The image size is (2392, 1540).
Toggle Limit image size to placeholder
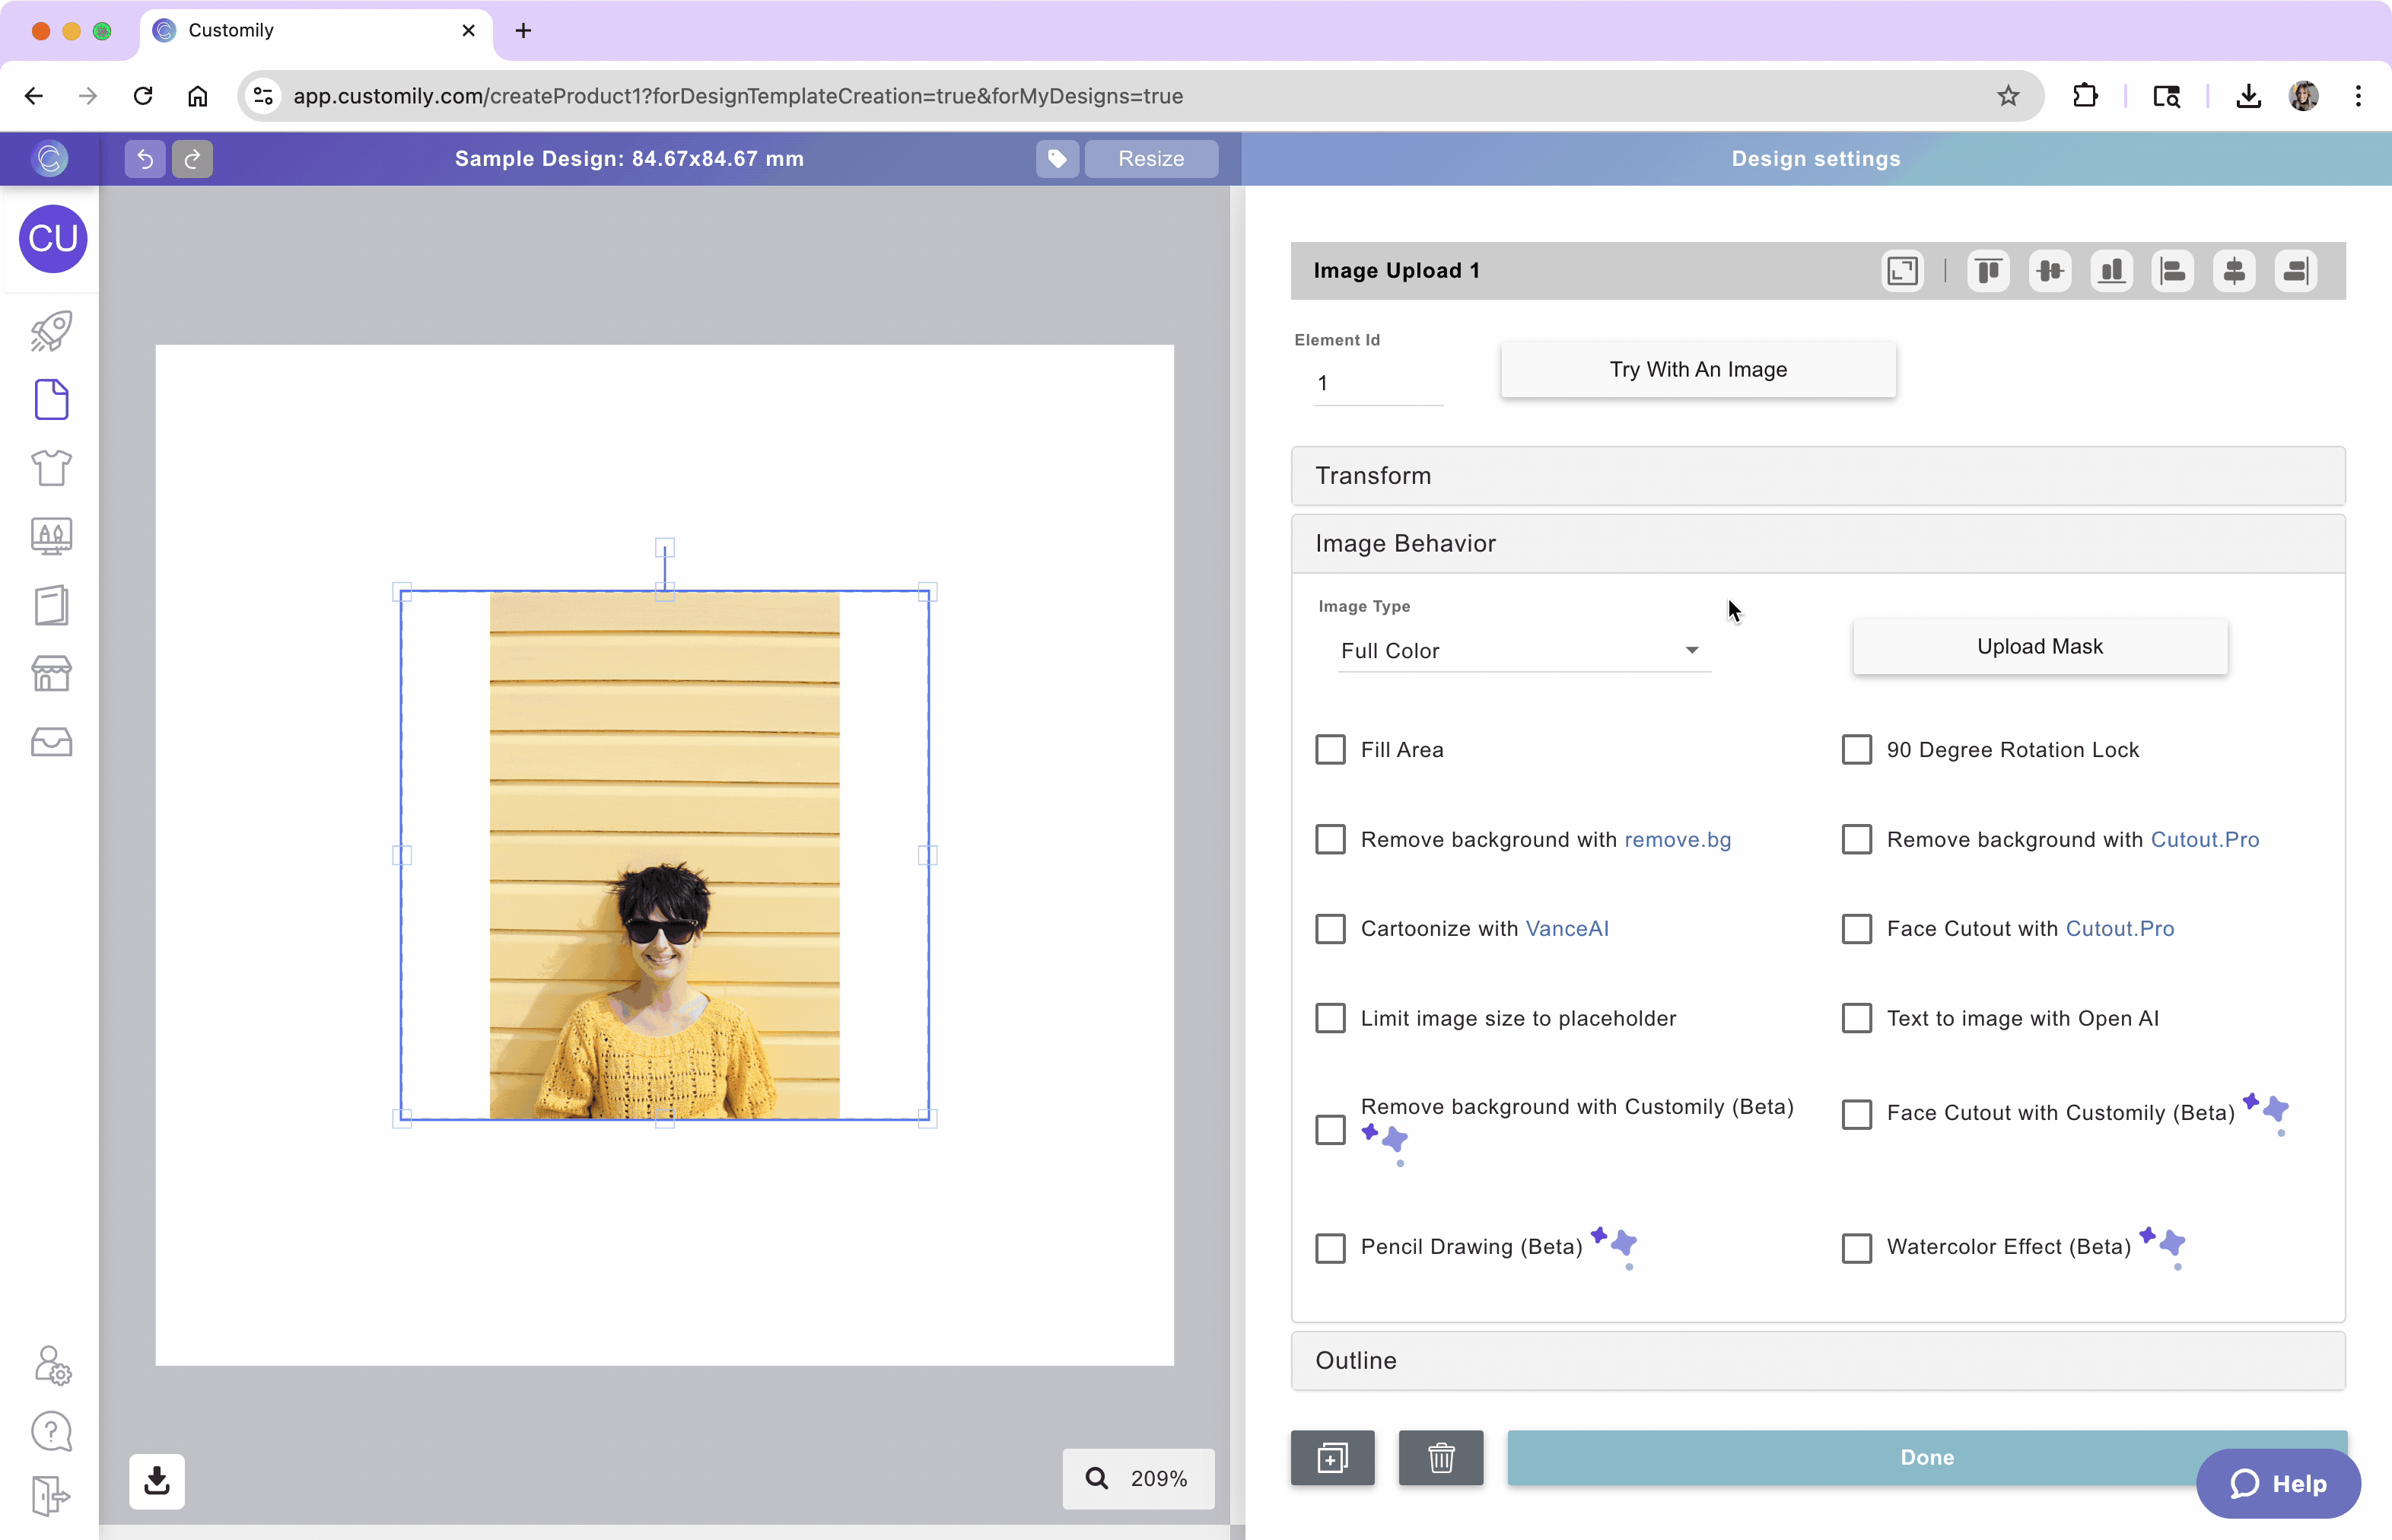click(x=1330, y=1018)
